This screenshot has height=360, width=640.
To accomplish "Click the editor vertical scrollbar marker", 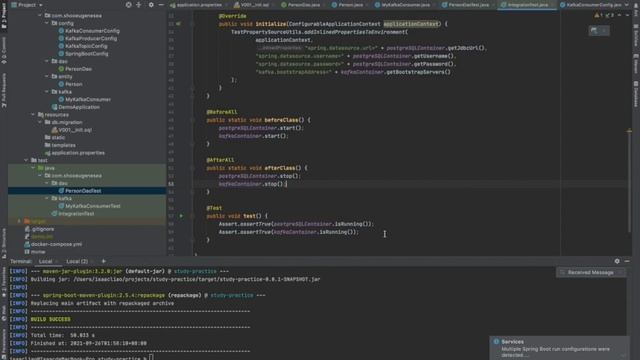I will (x=629, y=131).
